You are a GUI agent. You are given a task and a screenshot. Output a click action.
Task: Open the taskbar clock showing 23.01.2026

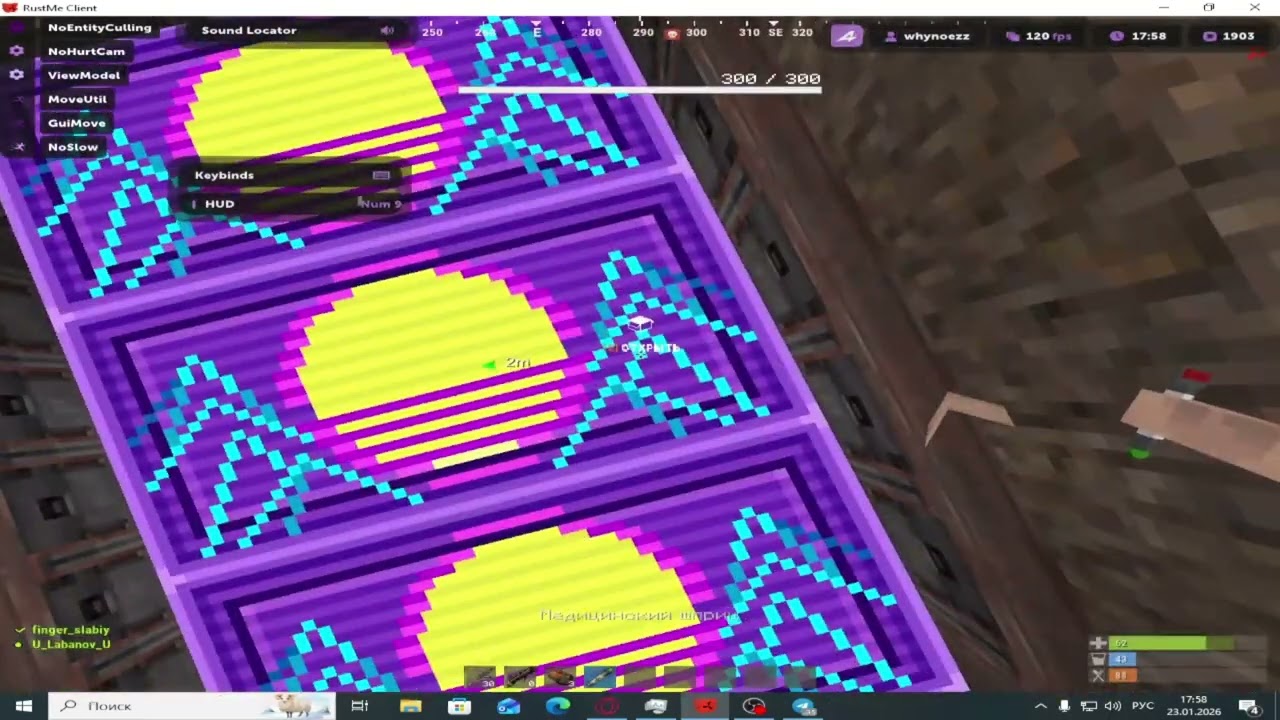[1193, 706]
